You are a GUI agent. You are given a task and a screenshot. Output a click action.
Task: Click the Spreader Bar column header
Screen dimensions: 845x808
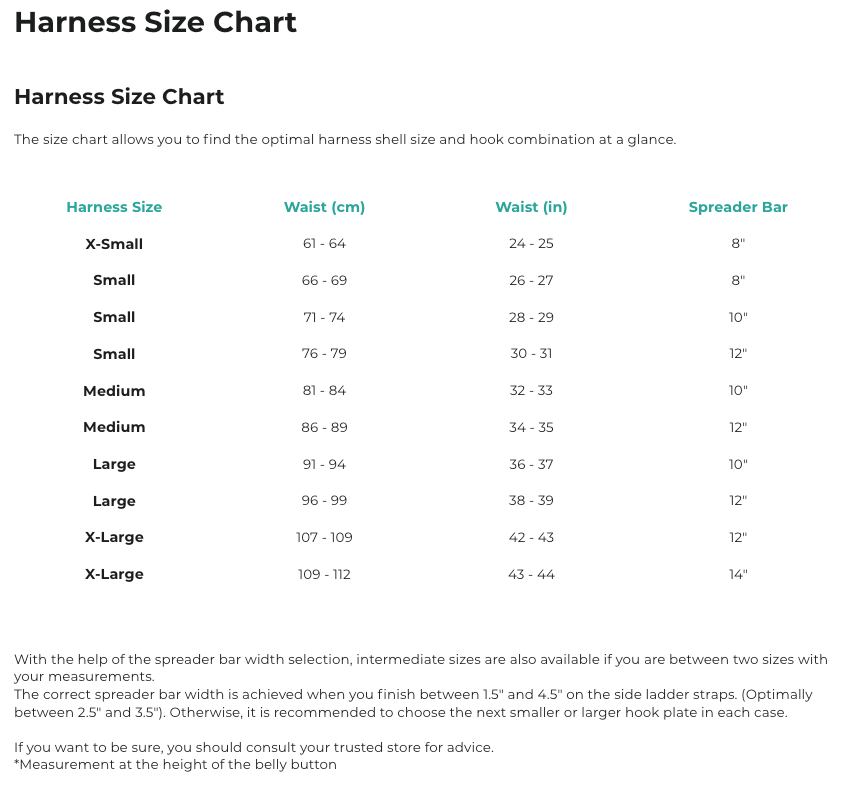click(738, 207)
